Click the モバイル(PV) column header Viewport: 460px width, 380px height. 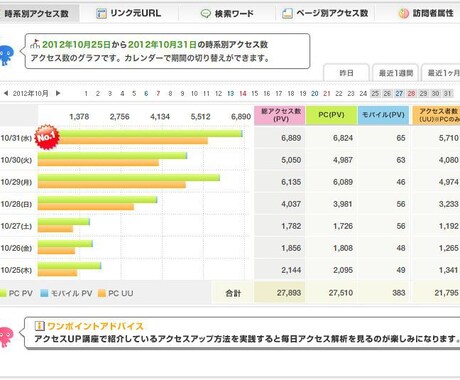point(383,115)
